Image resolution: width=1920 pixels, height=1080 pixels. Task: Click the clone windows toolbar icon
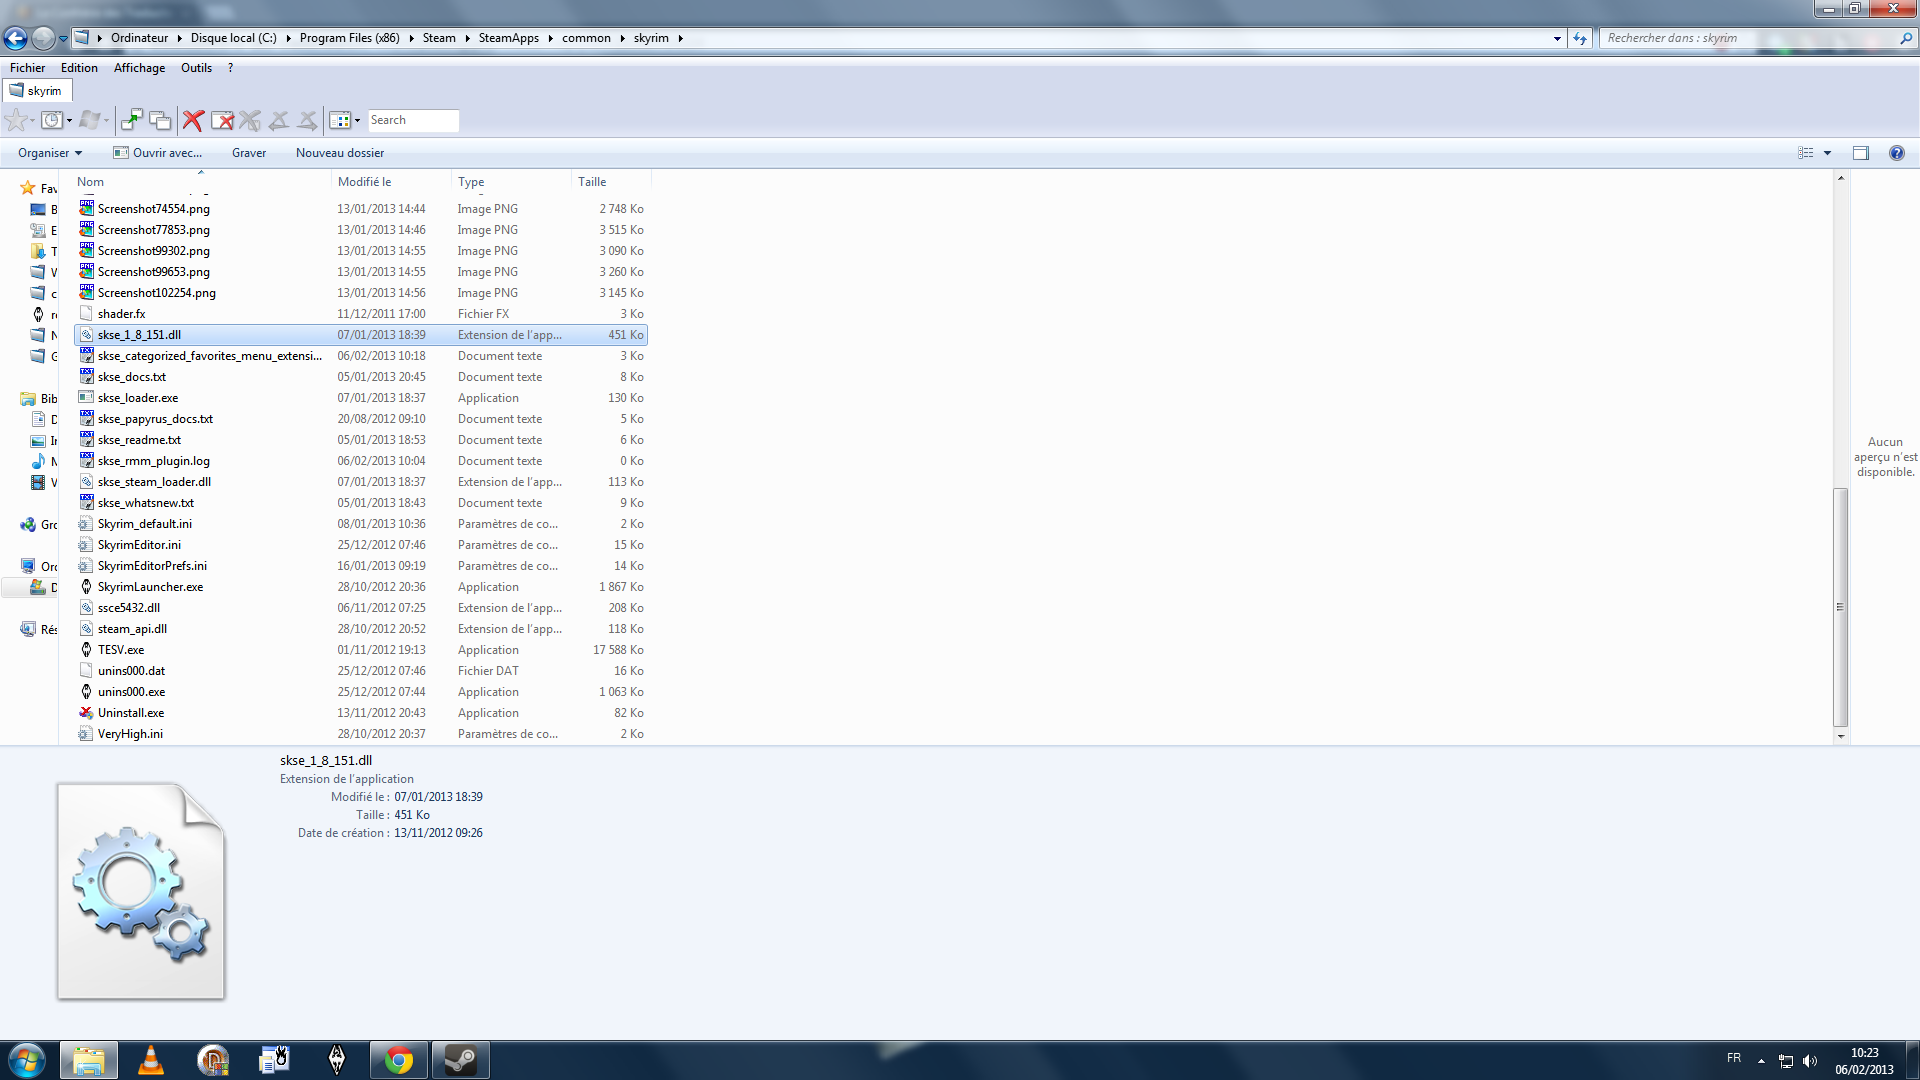click(x=160, y=120)
